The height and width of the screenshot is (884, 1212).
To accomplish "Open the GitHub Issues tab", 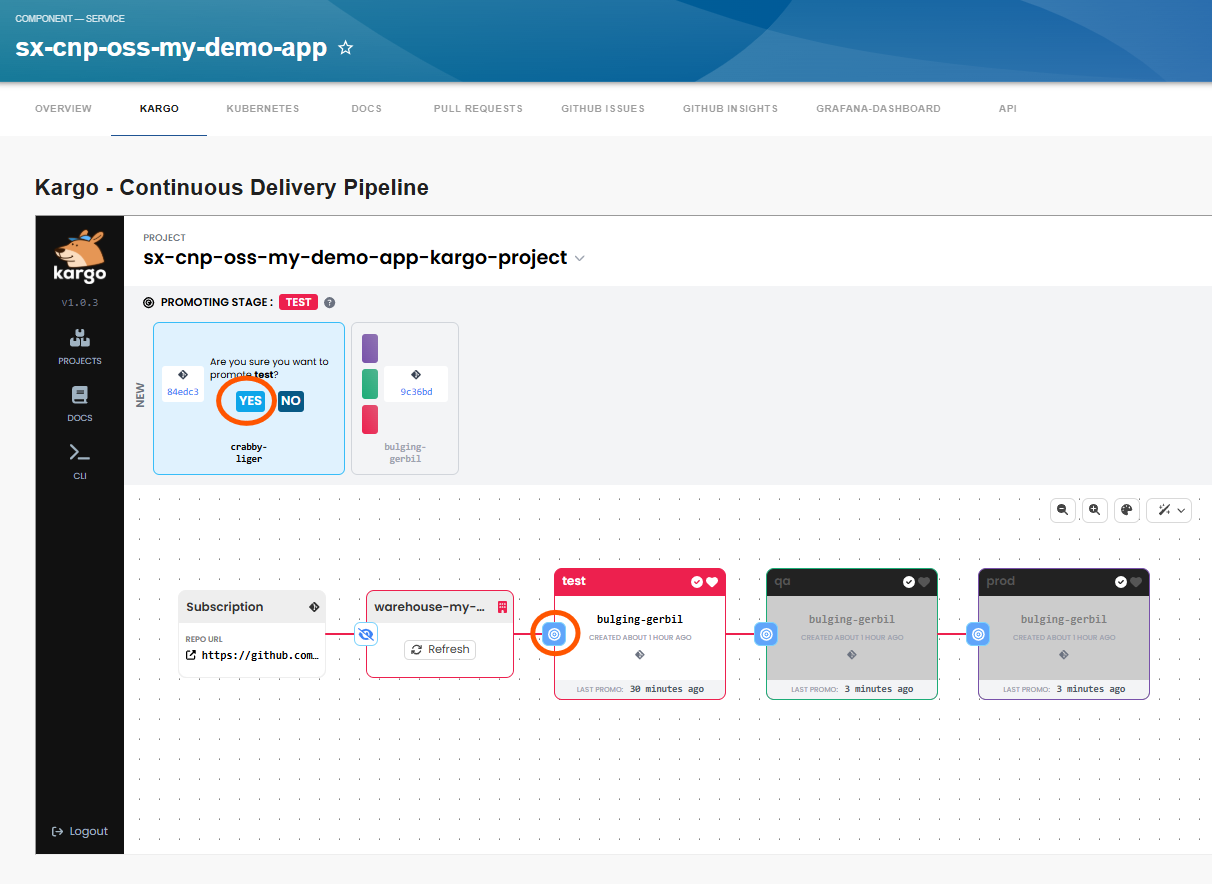I will (603, 108).
